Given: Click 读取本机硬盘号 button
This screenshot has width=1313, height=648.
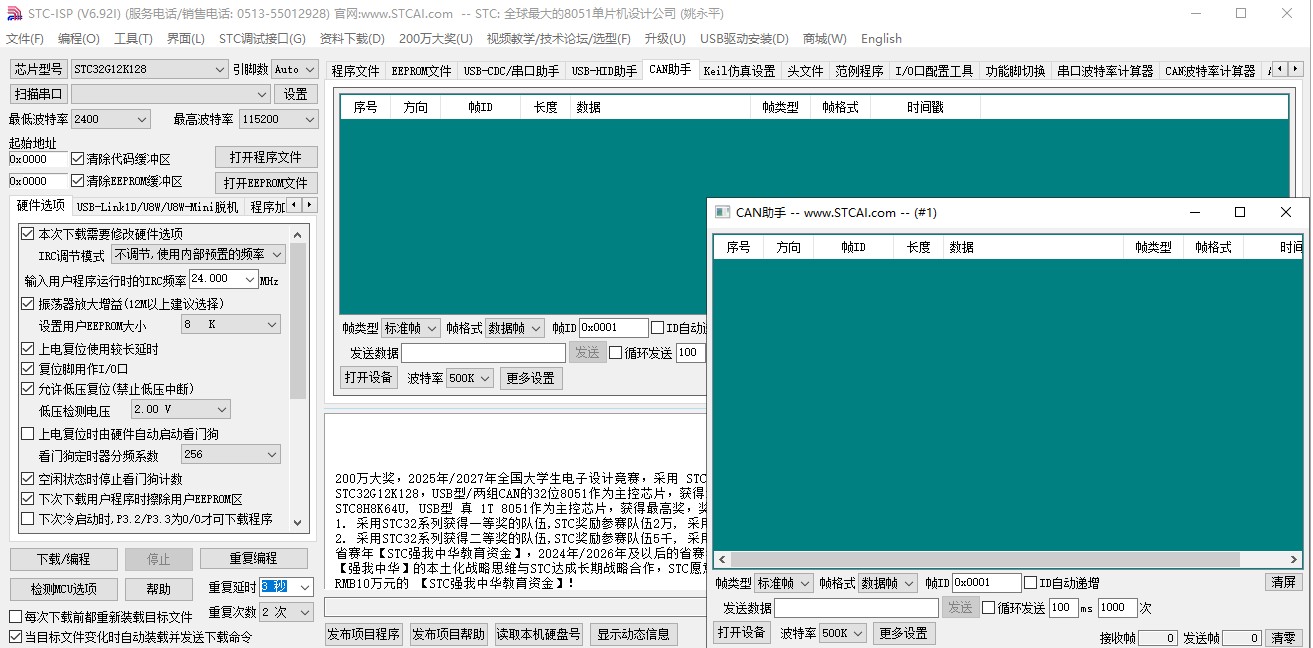Looking at the screenshot, I should pos(538,634).
